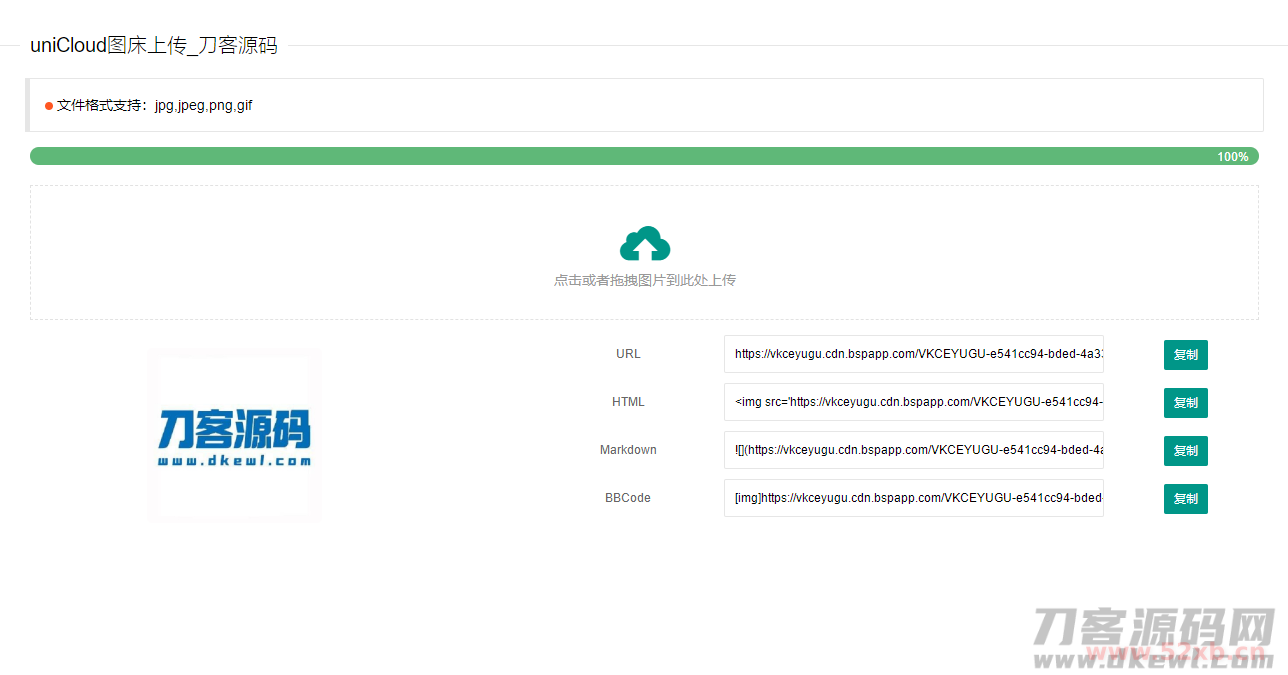The image size is (1288, 675).
Task: Select the Markdown code field
Action: point(913,450)
